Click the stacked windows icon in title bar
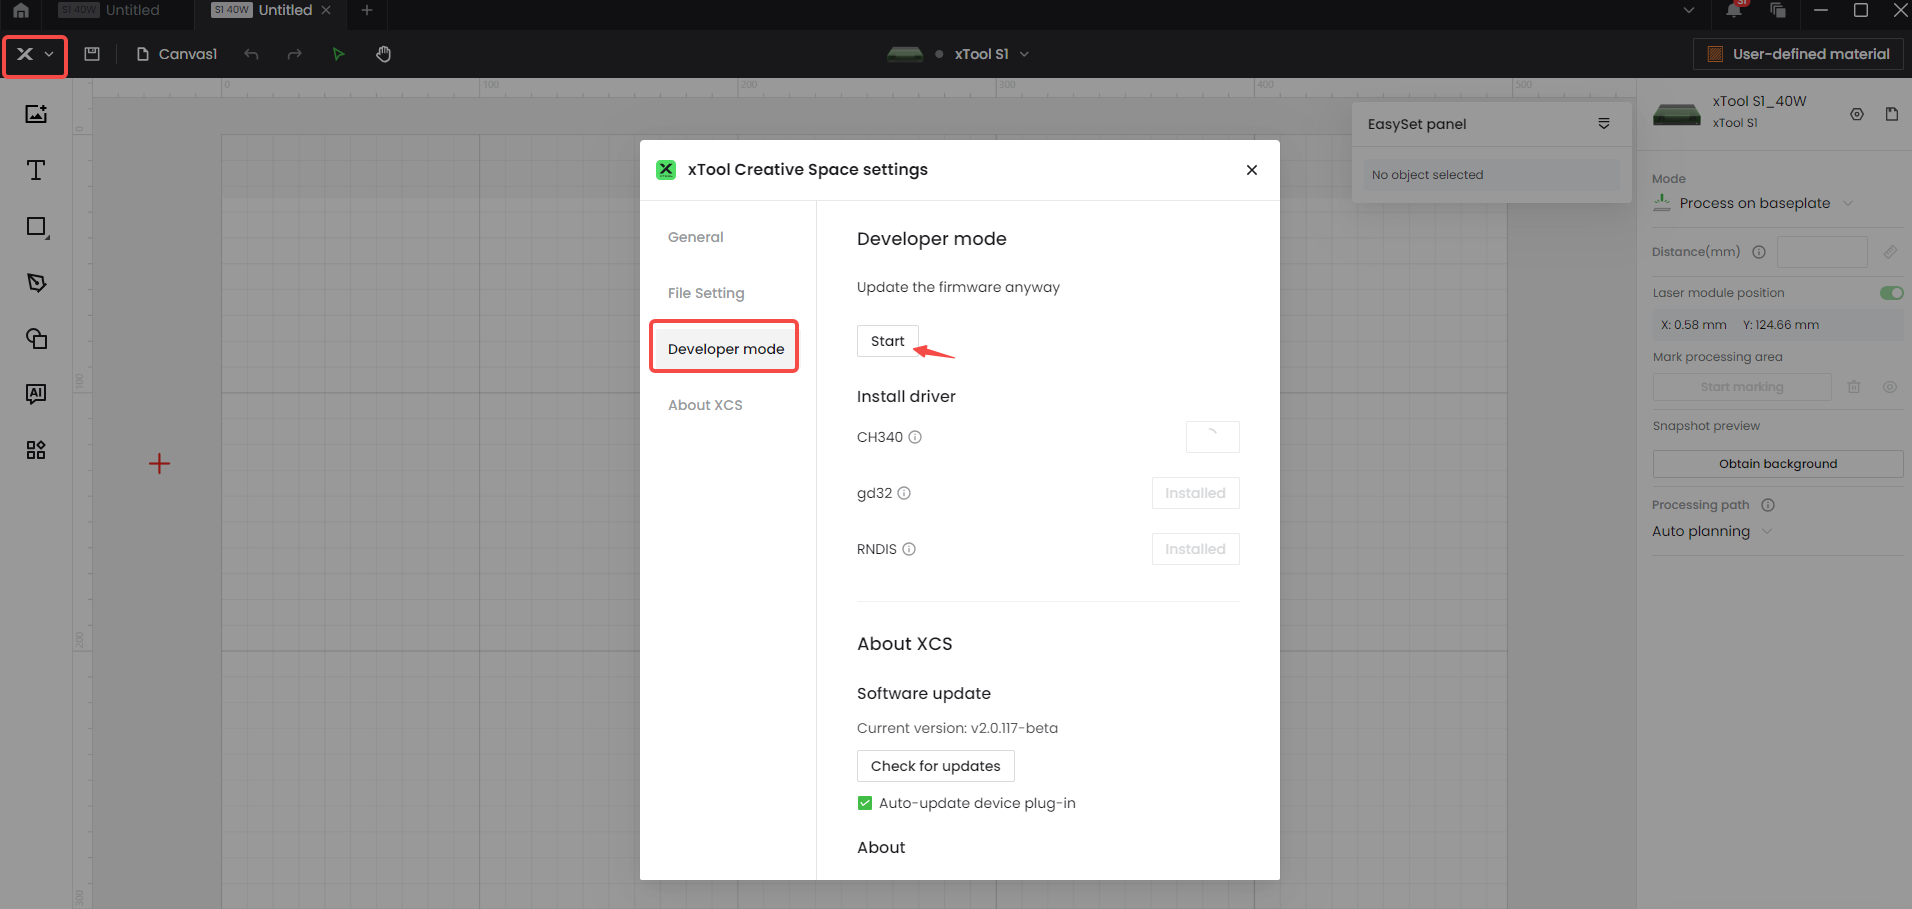Image resolution: width=1912 pixels, height=909 pixels. pyautogui.click(x=1778, y=10)
